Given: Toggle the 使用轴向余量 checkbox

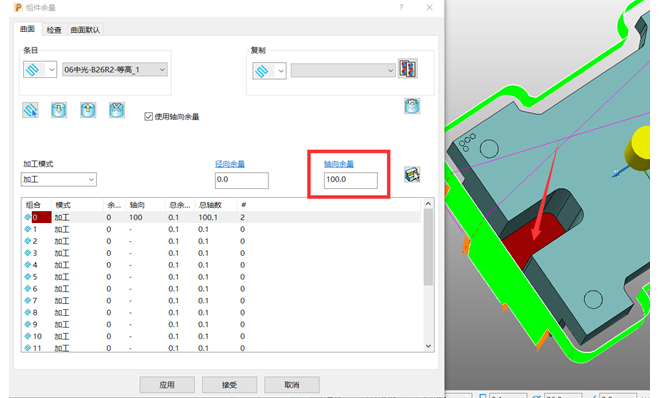Looking at the screenshot, I should [148, 116].
